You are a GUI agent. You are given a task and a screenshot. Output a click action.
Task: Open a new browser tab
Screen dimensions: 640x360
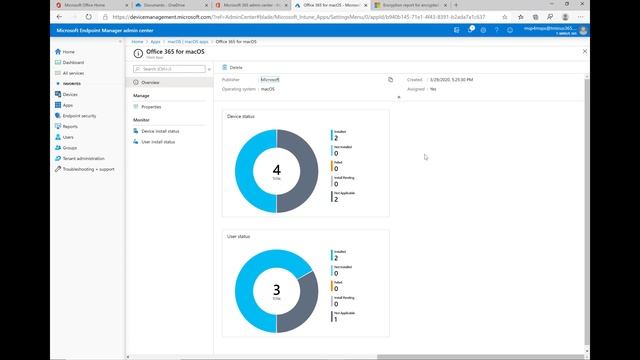[456, 5]
